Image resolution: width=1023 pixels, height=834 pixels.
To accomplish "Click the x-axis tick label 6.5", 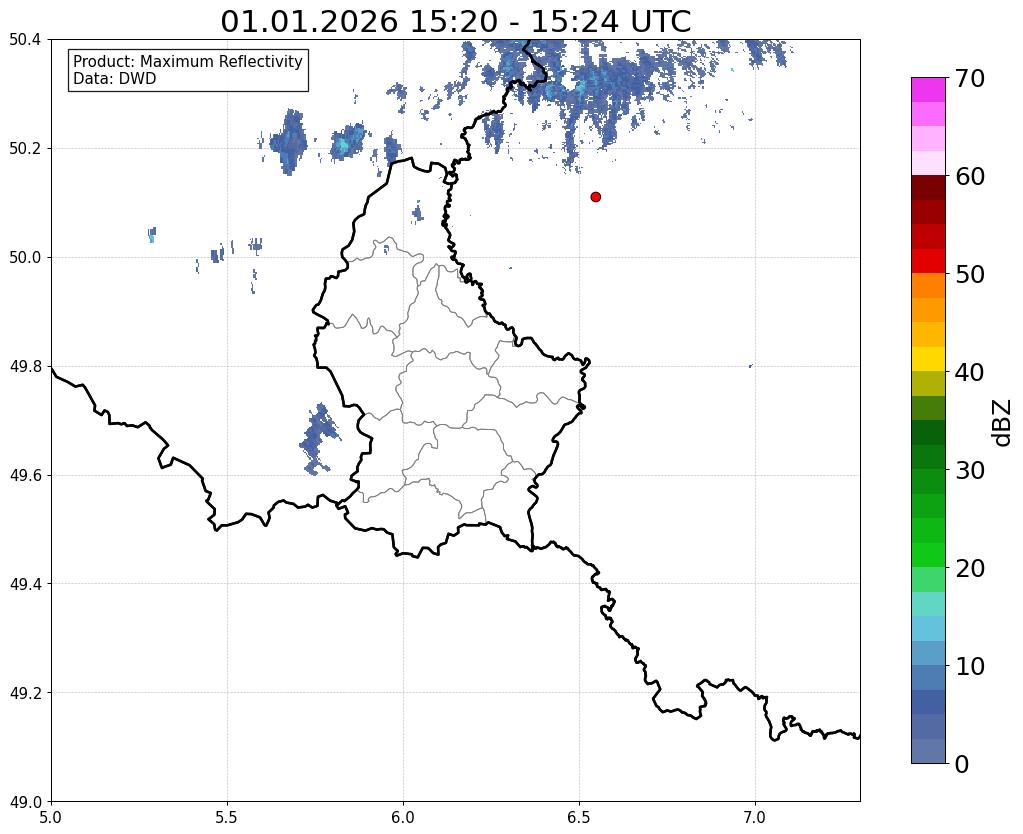I will [x=579, y=818].
